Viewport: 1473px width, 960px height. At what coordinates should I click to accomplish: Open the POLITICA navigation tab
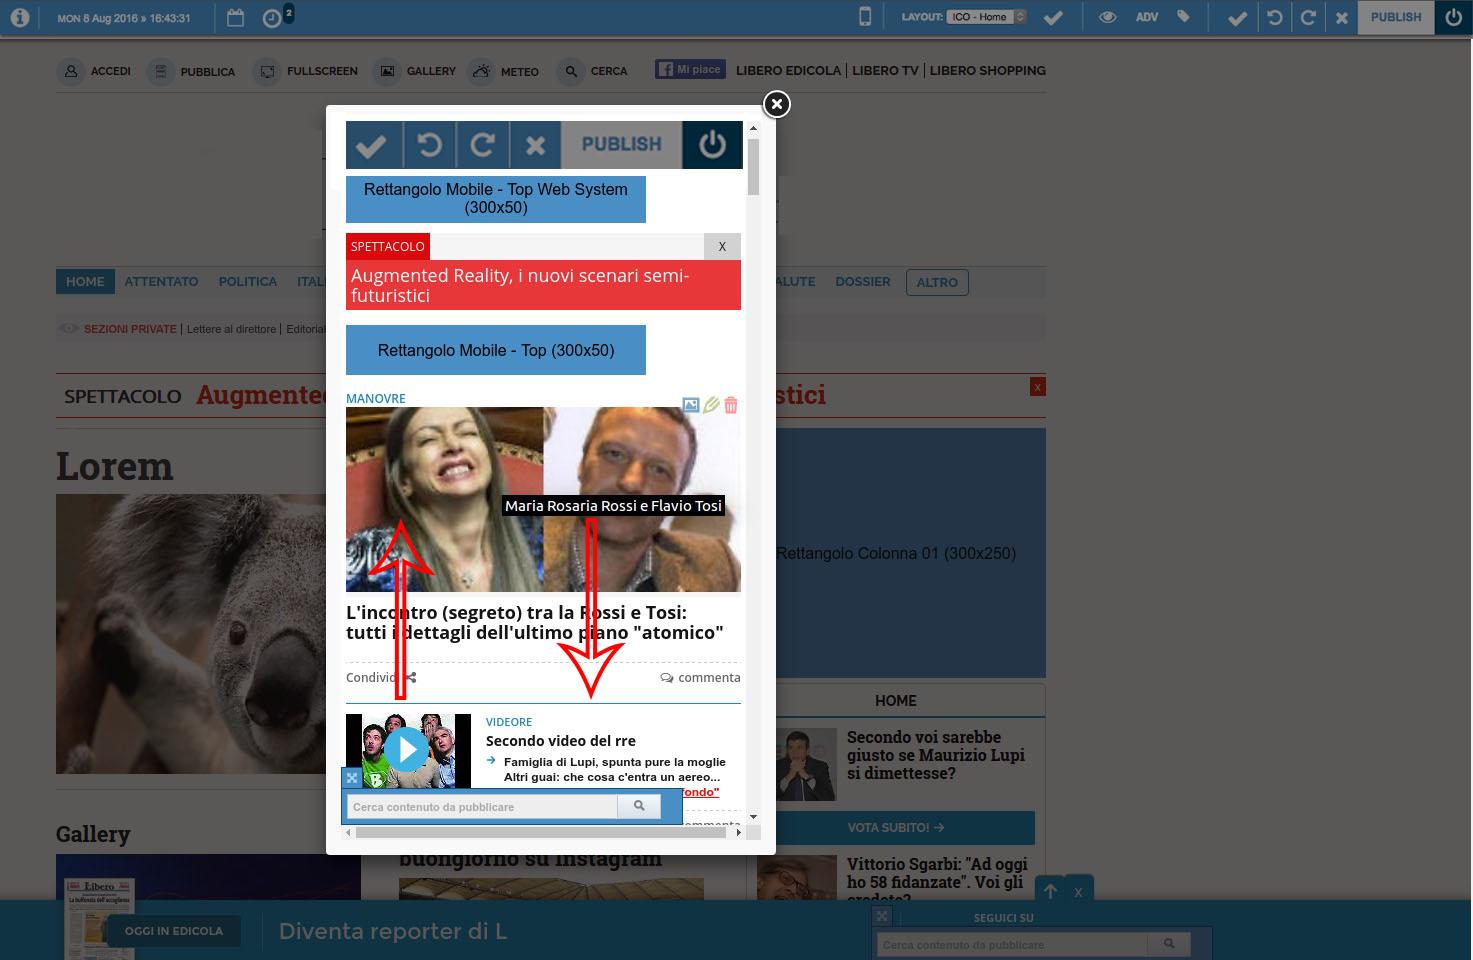coord(247,282)
